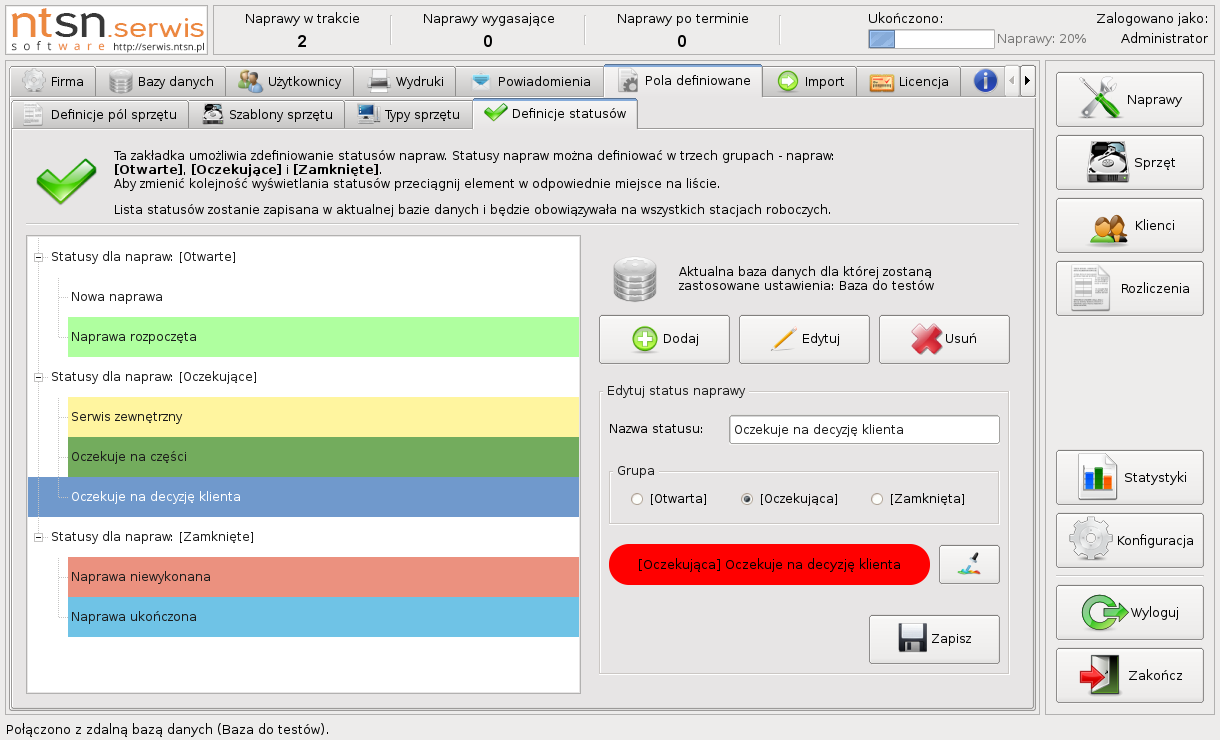The image size is (1220, 740).
Task: Save changes with the Zapisz button
Action: tap(934, 639)
